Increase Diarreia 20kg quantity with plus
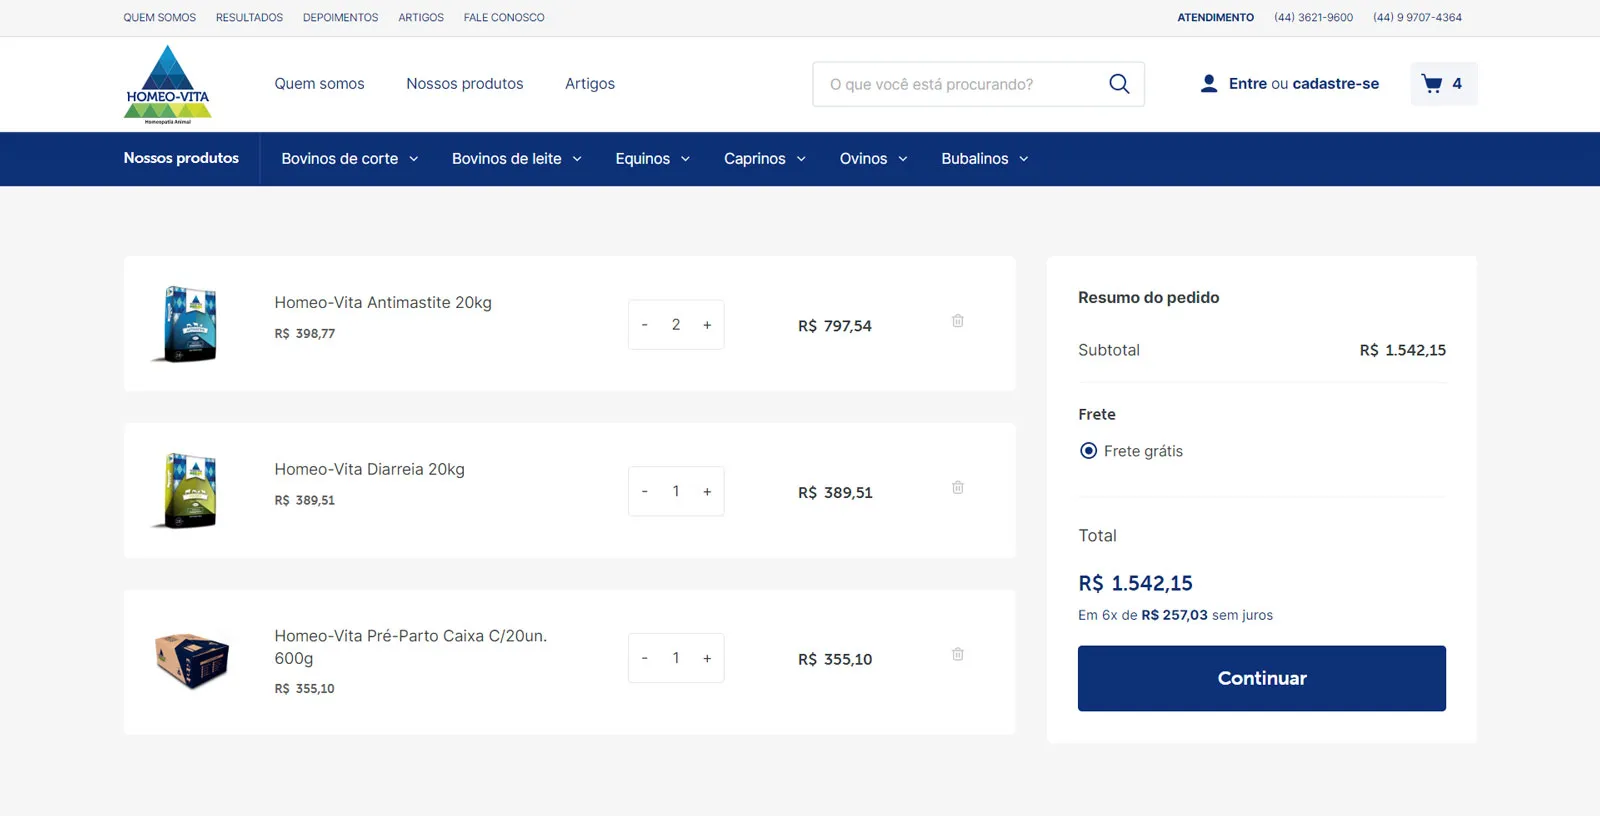Screen dimensions: 1600x816 707,492
